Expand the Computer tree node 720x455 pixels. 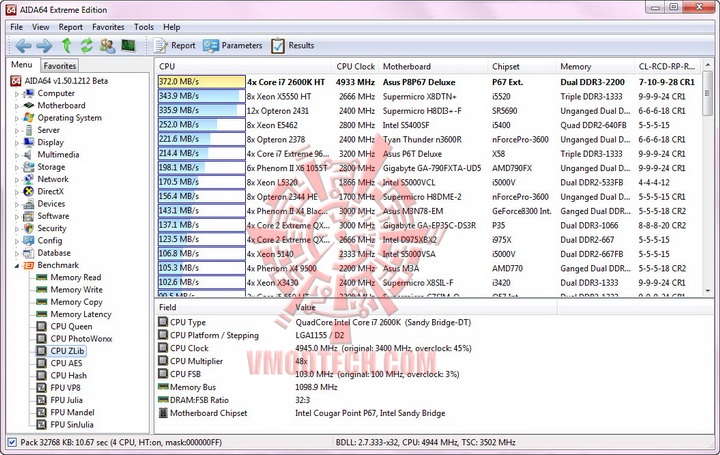pyautogui.click(x=17, y=94)
